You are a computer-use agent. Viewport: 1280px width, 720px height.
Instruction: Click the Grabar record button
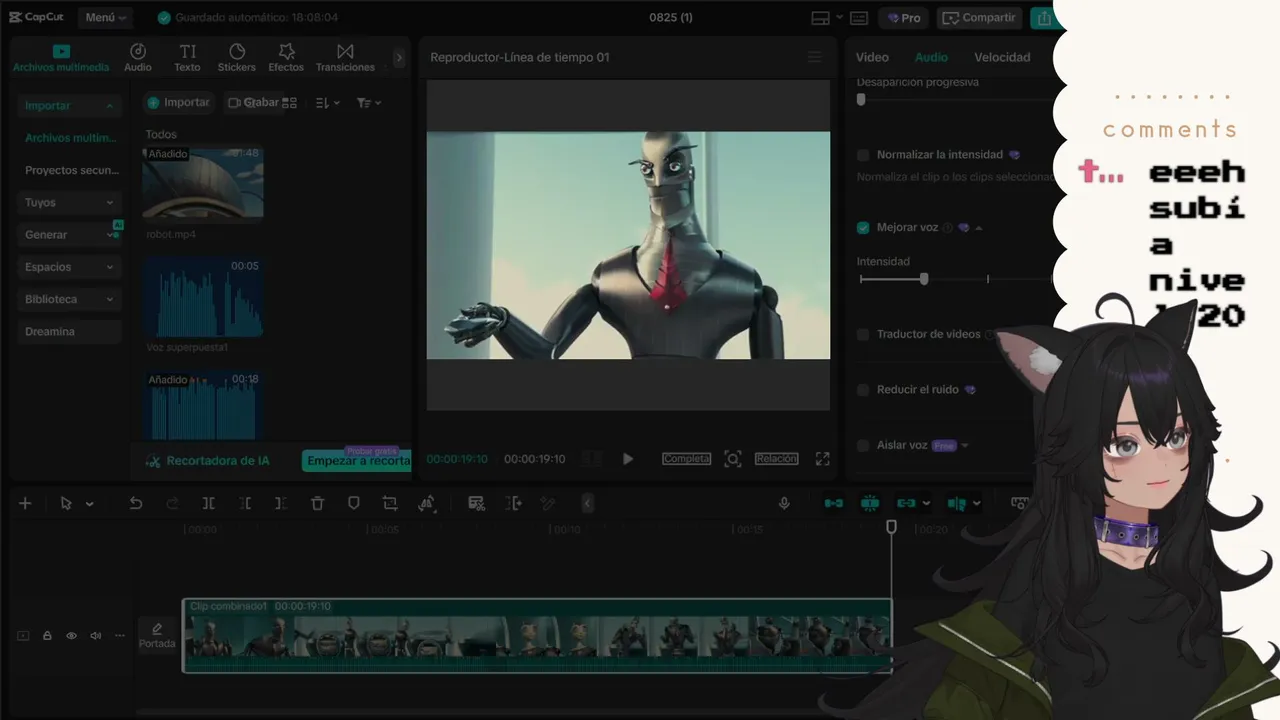253,102
